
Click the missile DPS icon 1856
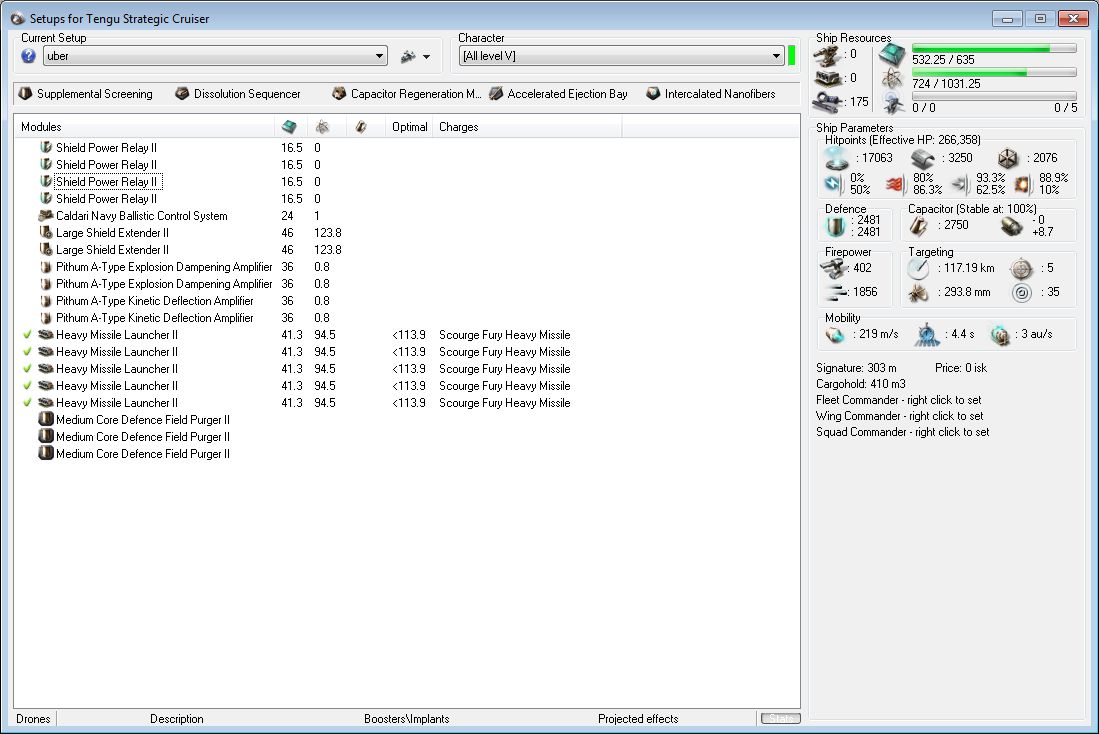(835, 292)
